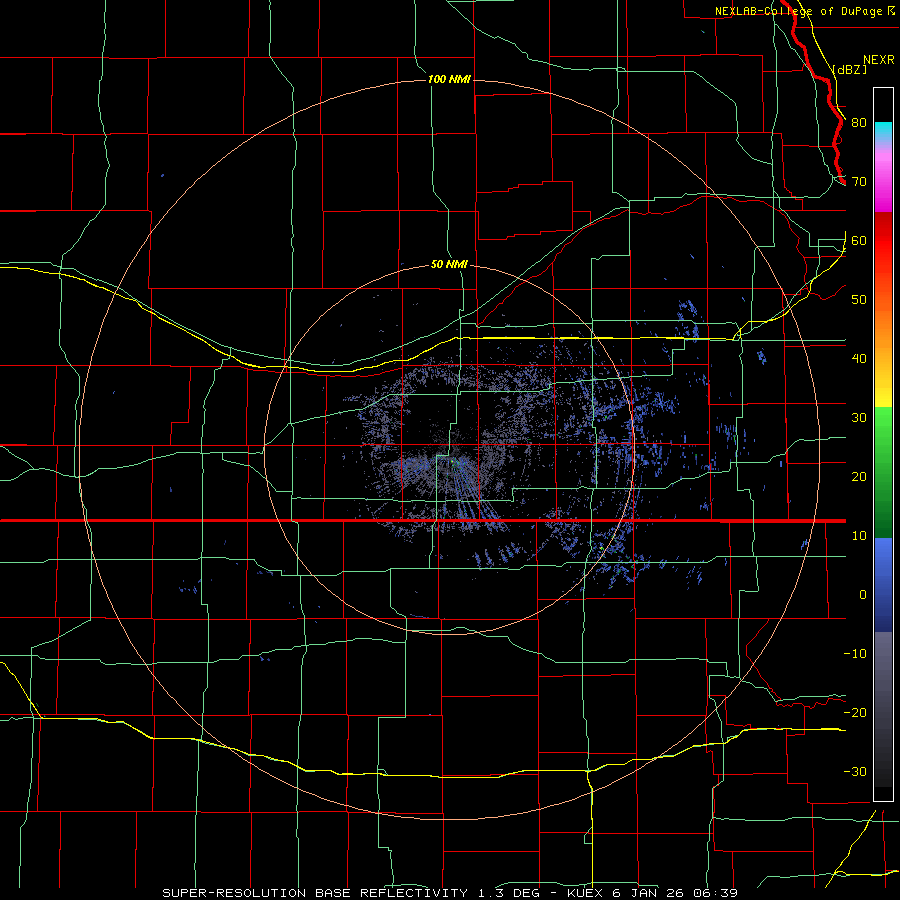Click the 0 value on the dBZ scale
The image size is (900, 900).
coord(863,595)
